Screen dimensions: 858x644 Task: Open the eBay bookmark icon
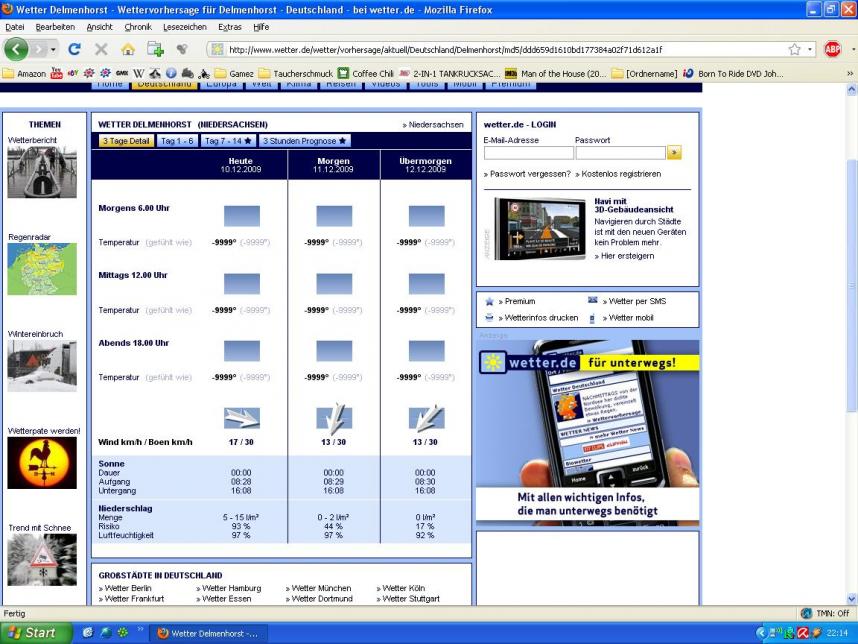(73, 73)
